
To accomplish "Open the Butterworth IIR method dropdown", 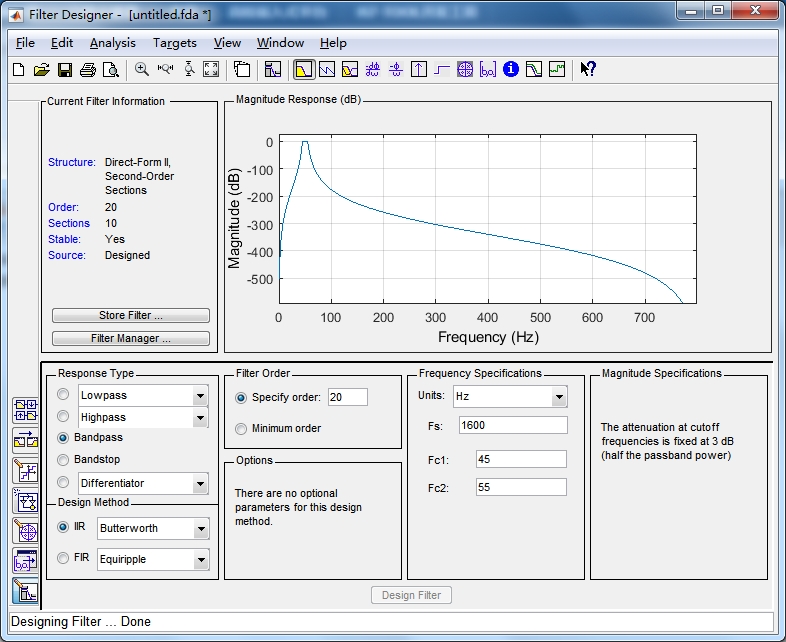I will click(x=201, y=529).
